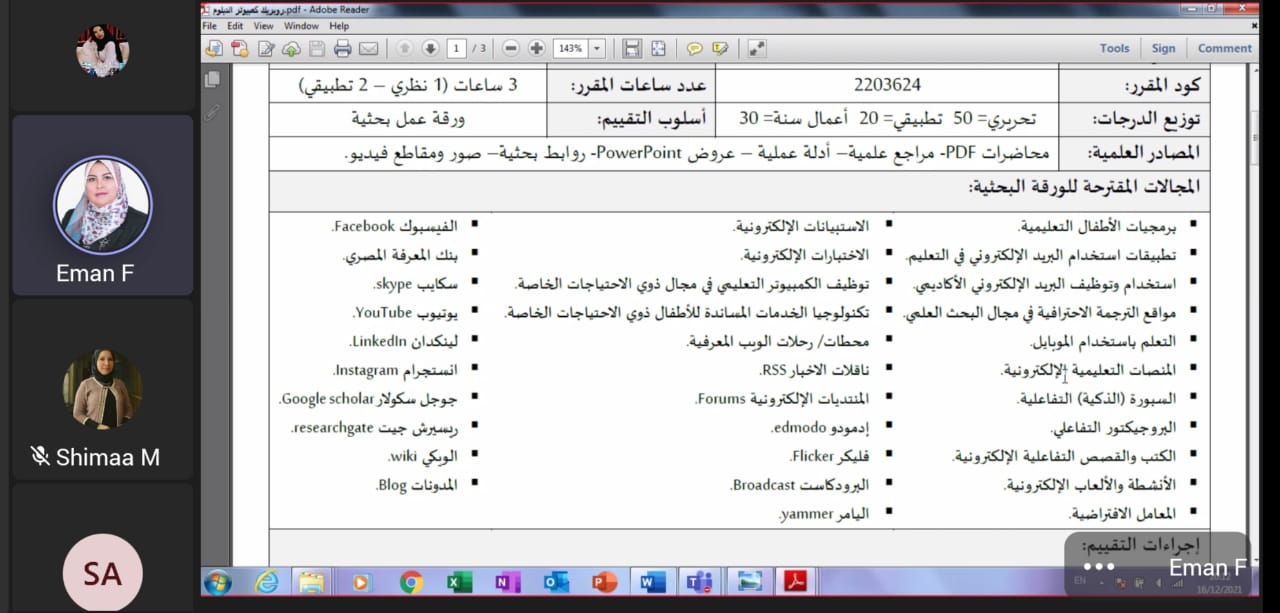Screen dimensions: 1280x613
Task: Click the Convert file to PDF icon
Action: coord(240,48)
